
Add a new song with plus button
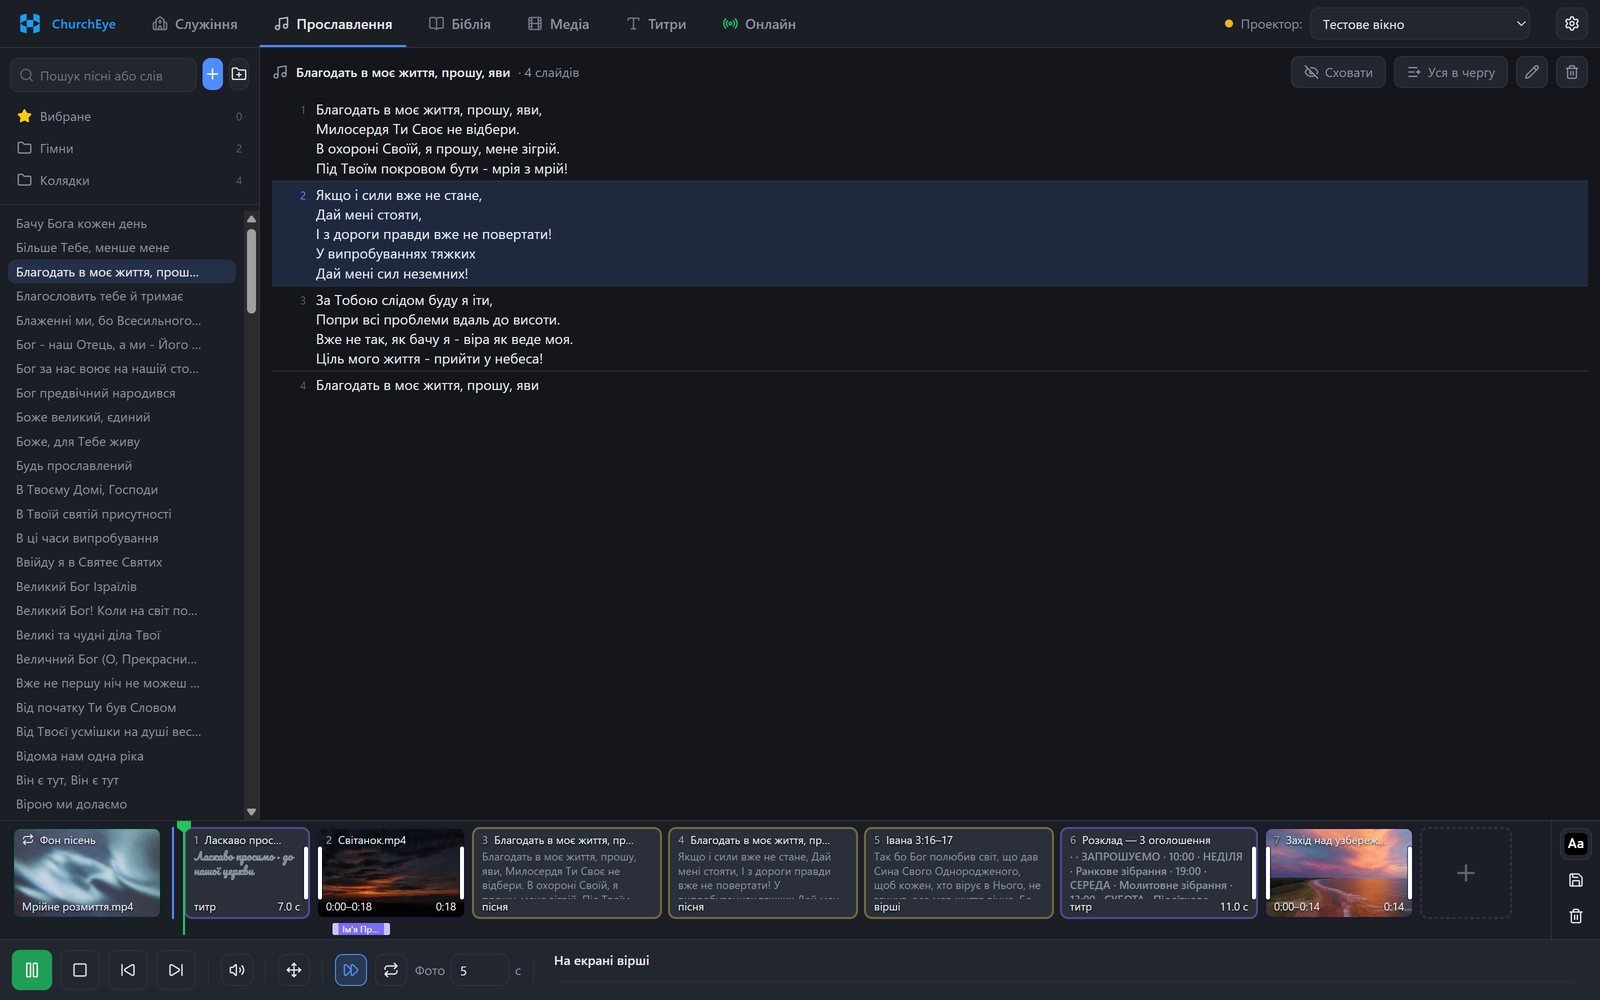pyautogui.click(x=212, y=74)
